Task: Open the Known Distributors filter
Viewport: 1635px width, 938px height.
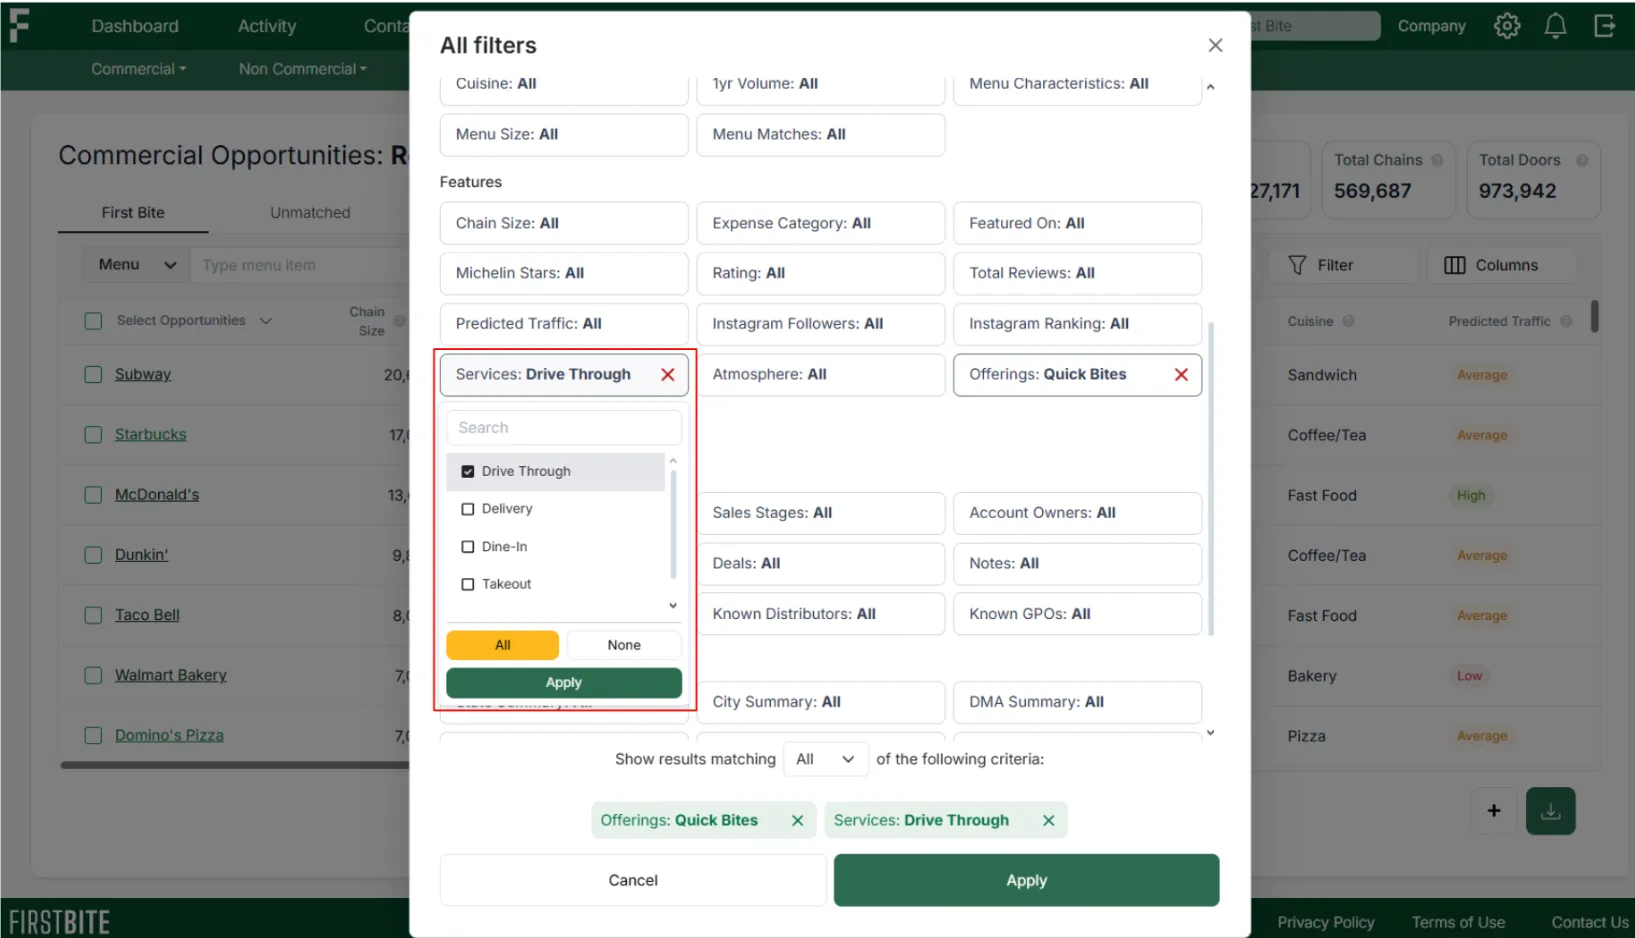Action: [821, 614]
